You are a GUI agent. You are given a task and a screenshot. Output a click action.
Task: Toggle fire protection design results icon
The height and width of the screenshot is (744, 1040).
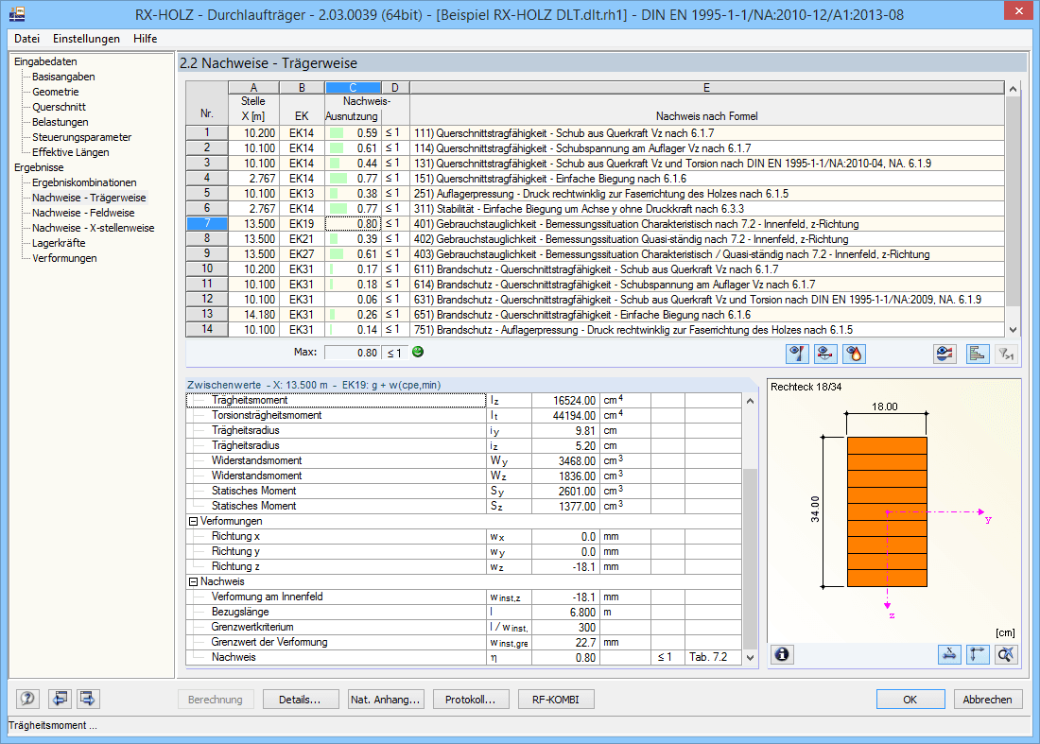(x=854, y=354)
